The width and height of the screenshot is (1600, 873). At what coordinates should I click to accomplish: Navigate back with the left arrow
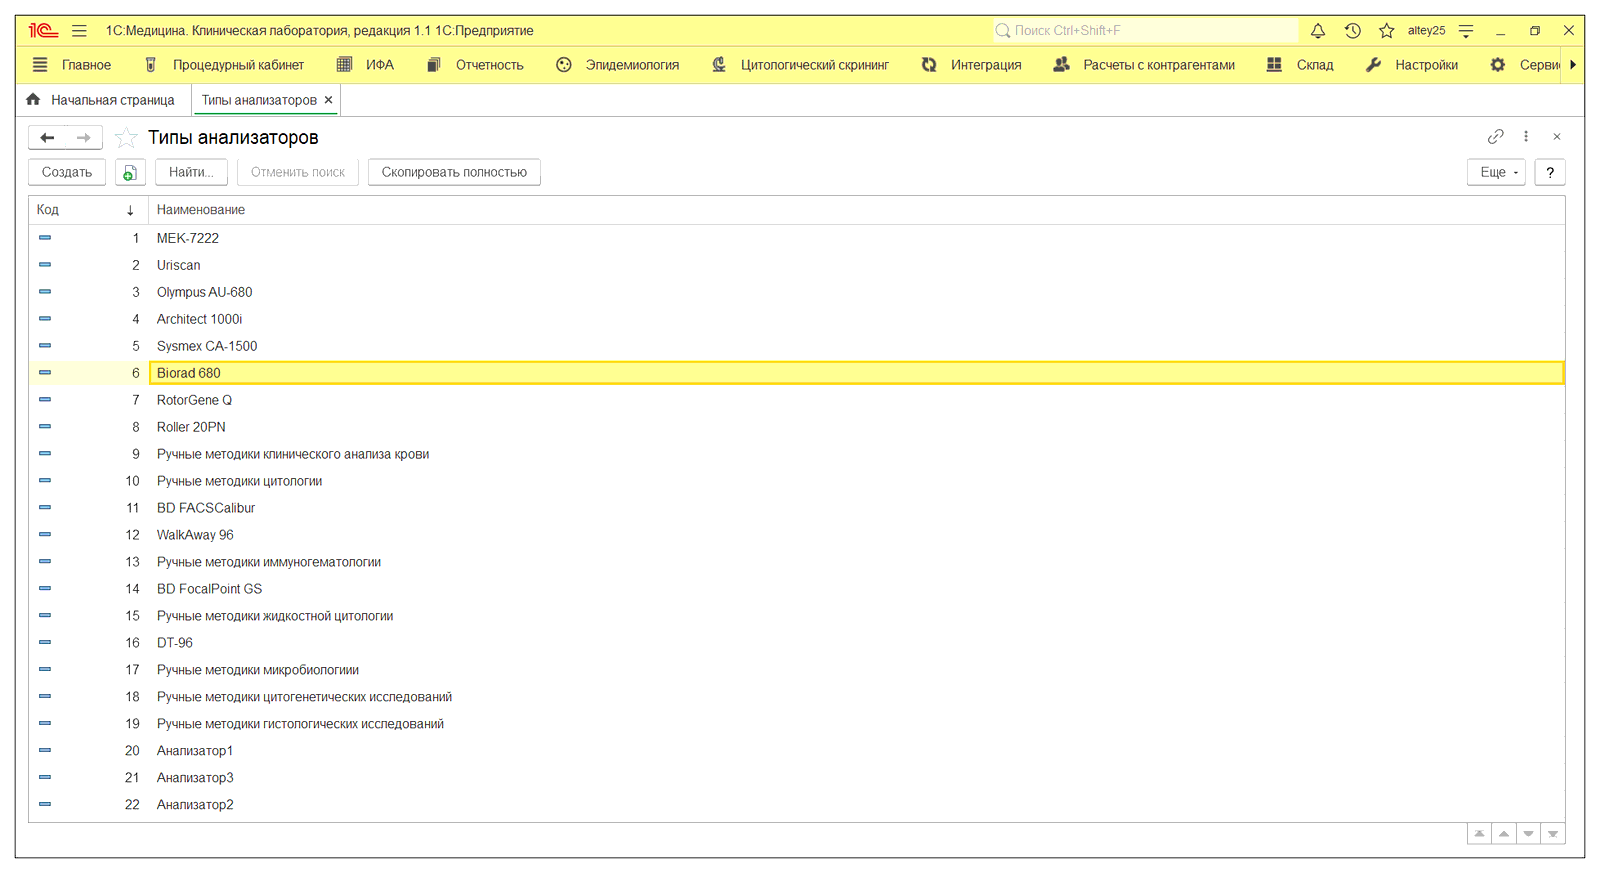tap(47, 138)
